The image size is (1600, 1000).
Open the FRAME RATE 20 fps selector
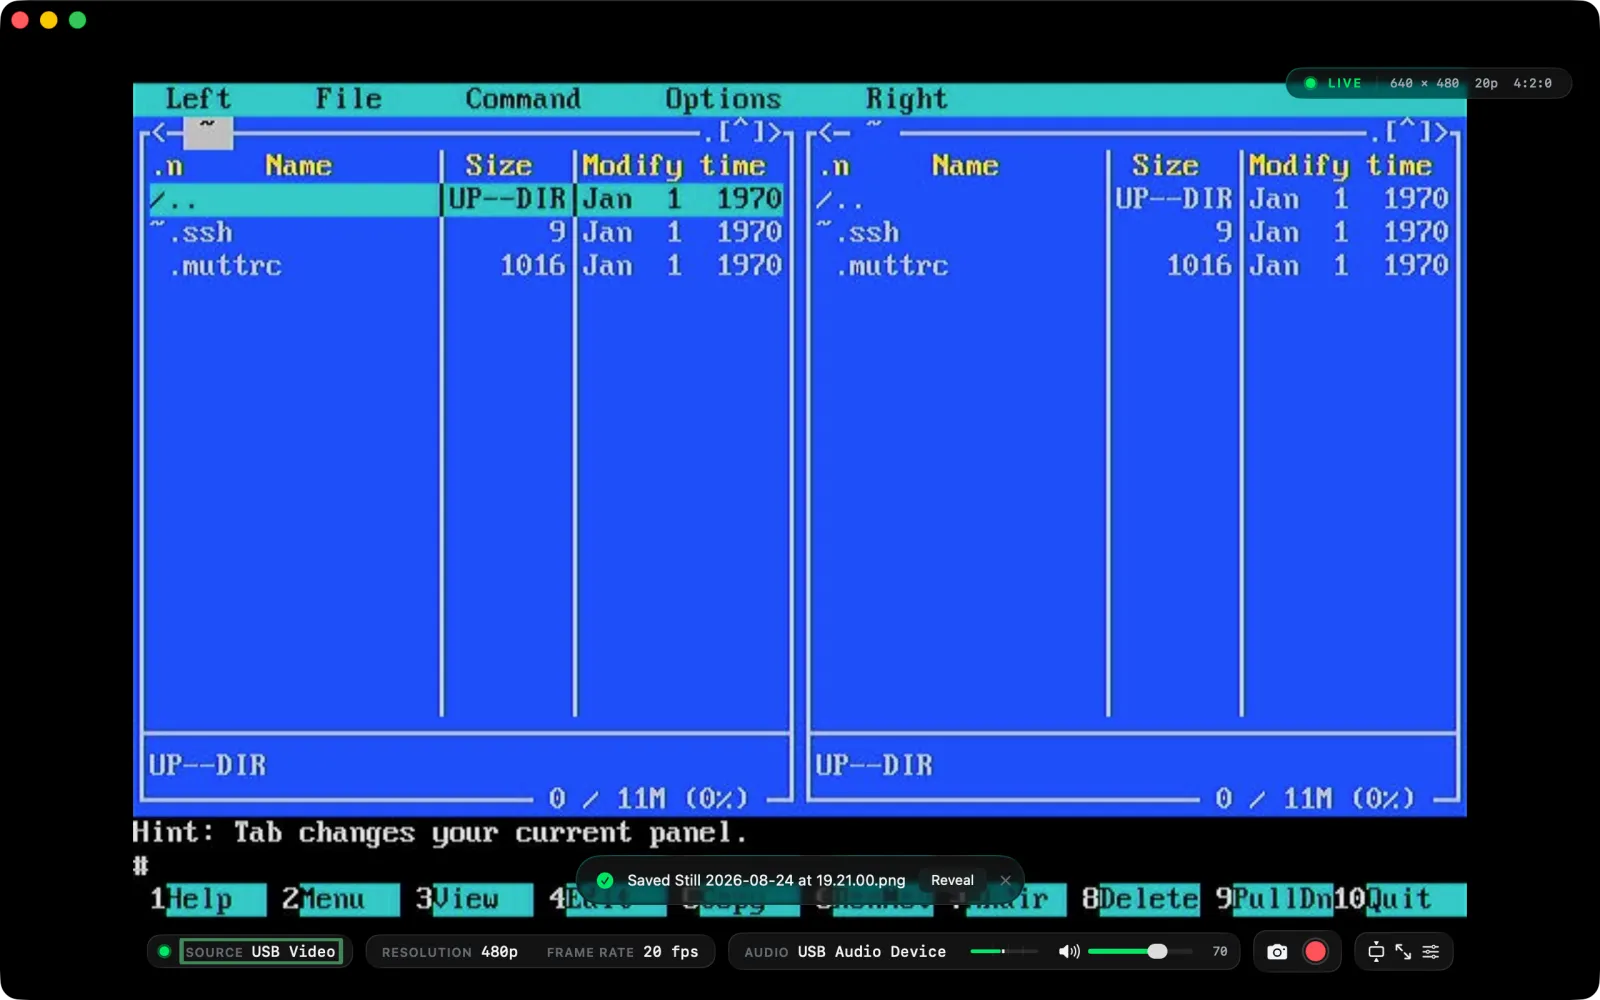622,952
